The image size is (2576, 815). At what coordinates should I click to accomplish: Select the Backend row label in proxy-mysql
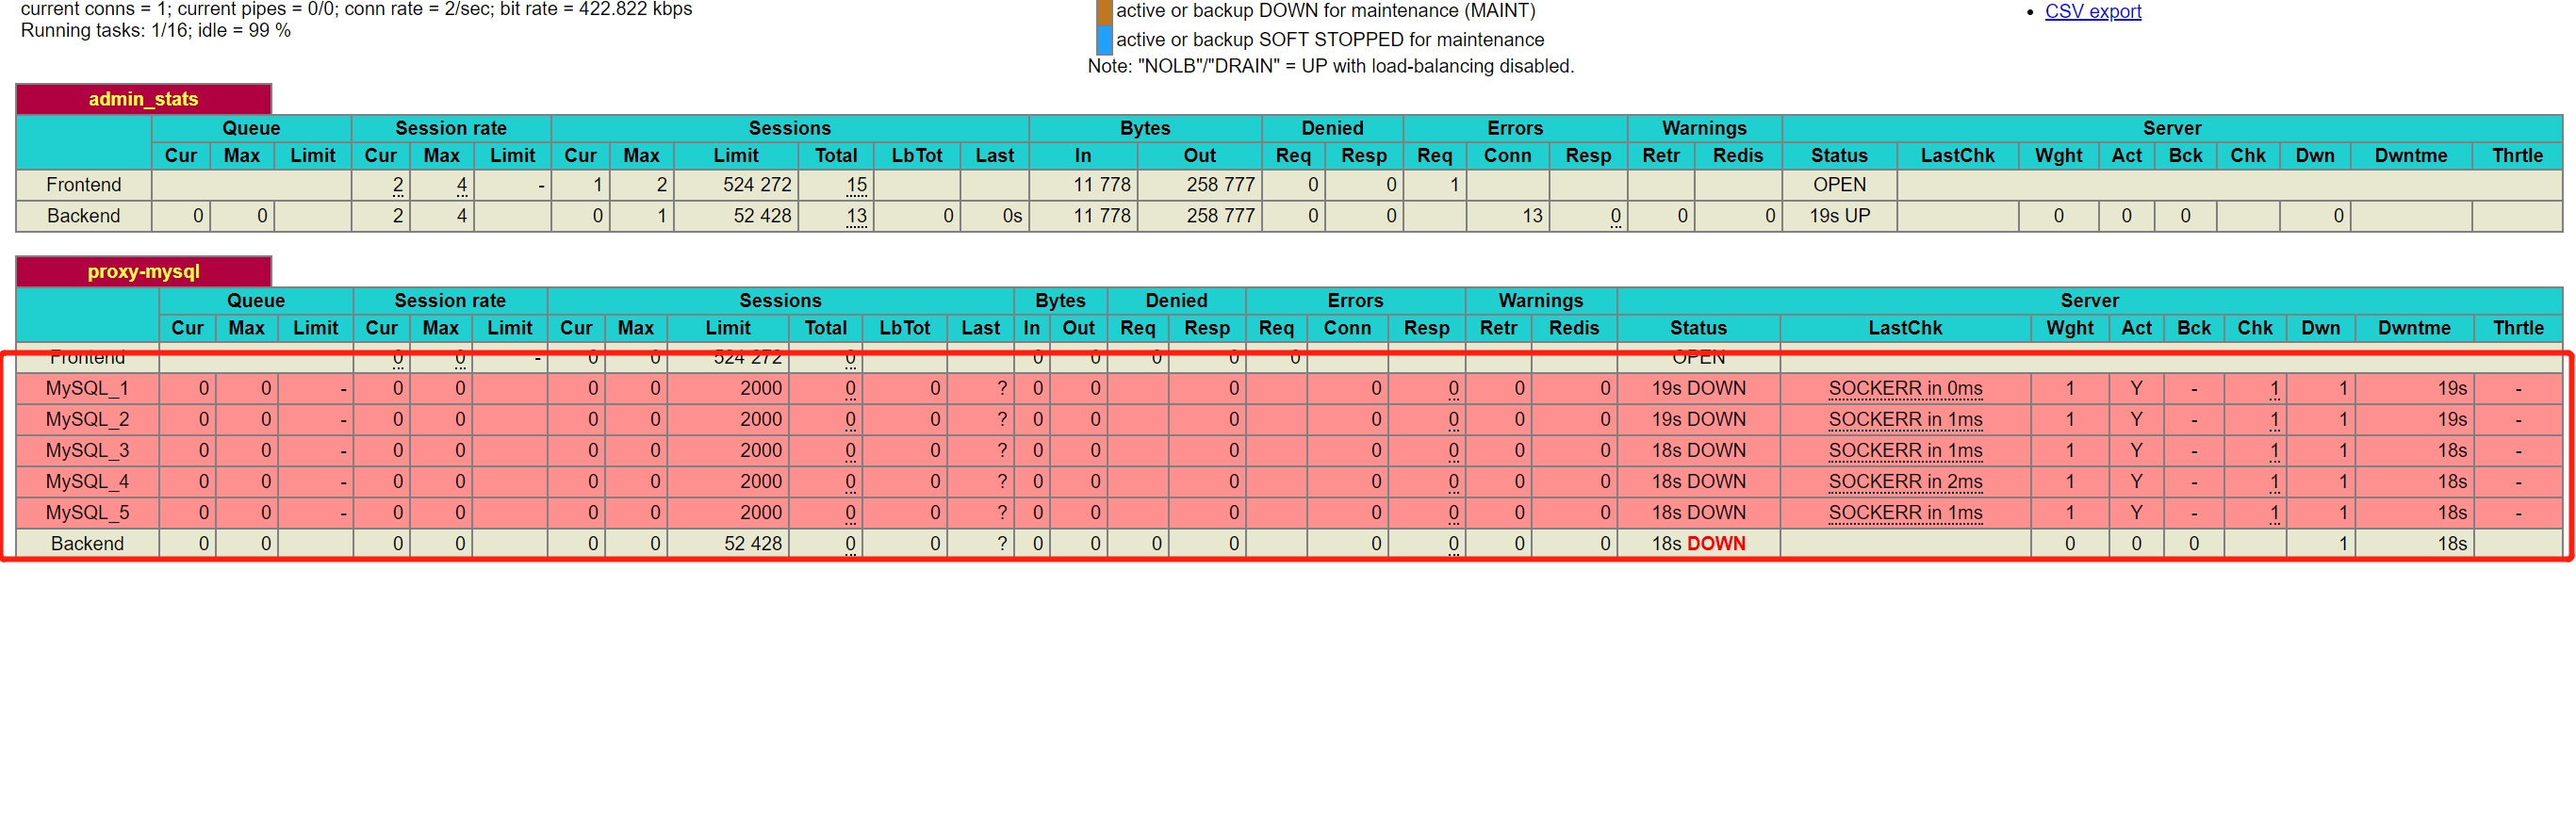click(87, 543)
